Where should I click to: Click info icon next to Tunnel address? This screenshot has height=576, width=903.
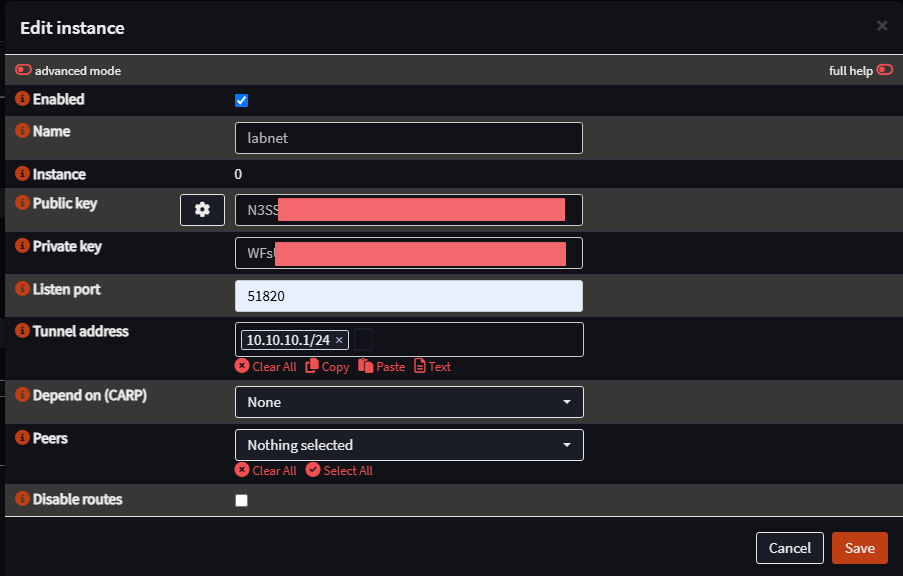(23, 331)
